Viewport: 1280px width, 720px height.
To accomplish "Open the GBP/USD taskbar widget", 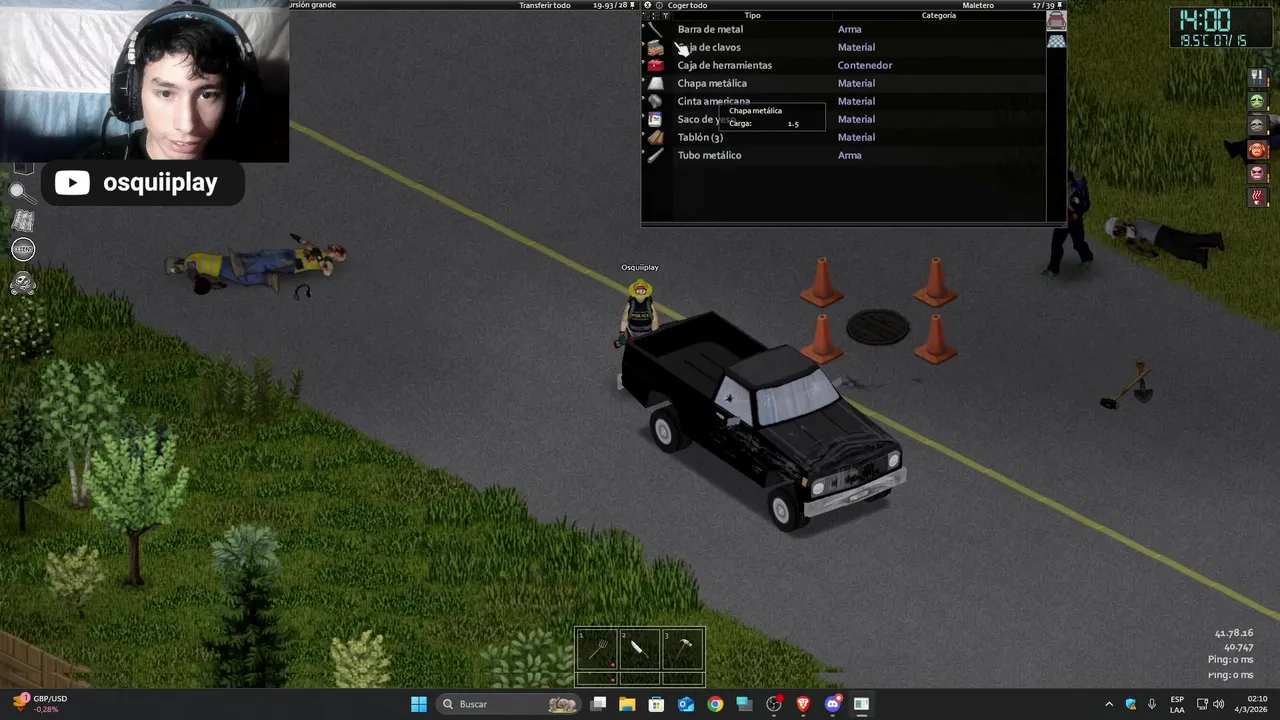I will pos(40,704).
